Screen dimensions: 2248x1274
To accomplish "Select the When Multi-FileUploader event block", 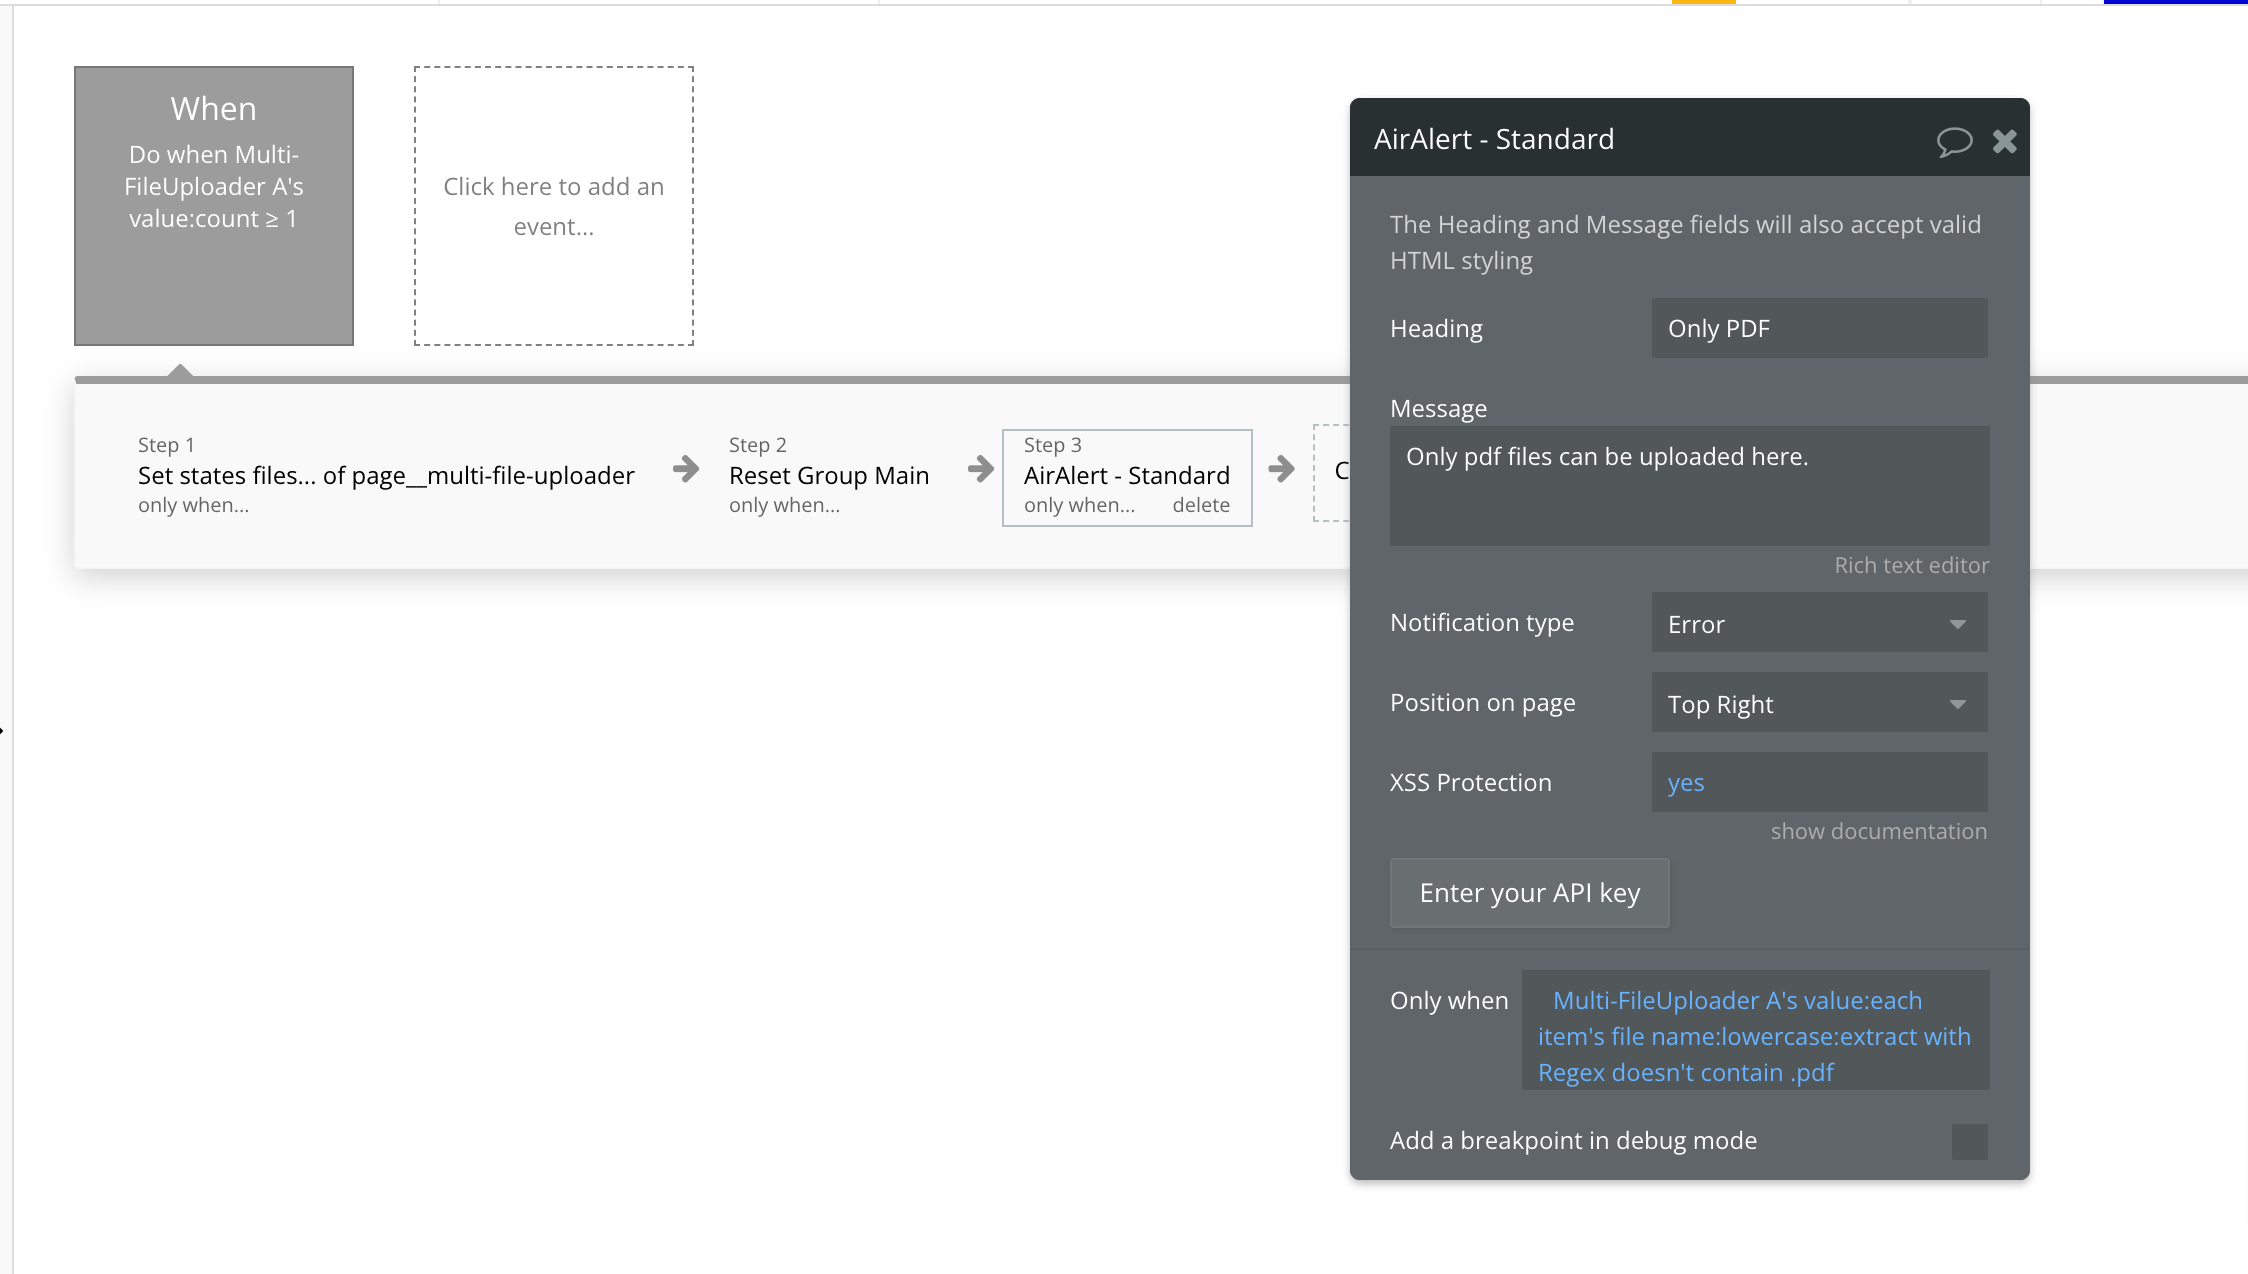I will point(214,206).
